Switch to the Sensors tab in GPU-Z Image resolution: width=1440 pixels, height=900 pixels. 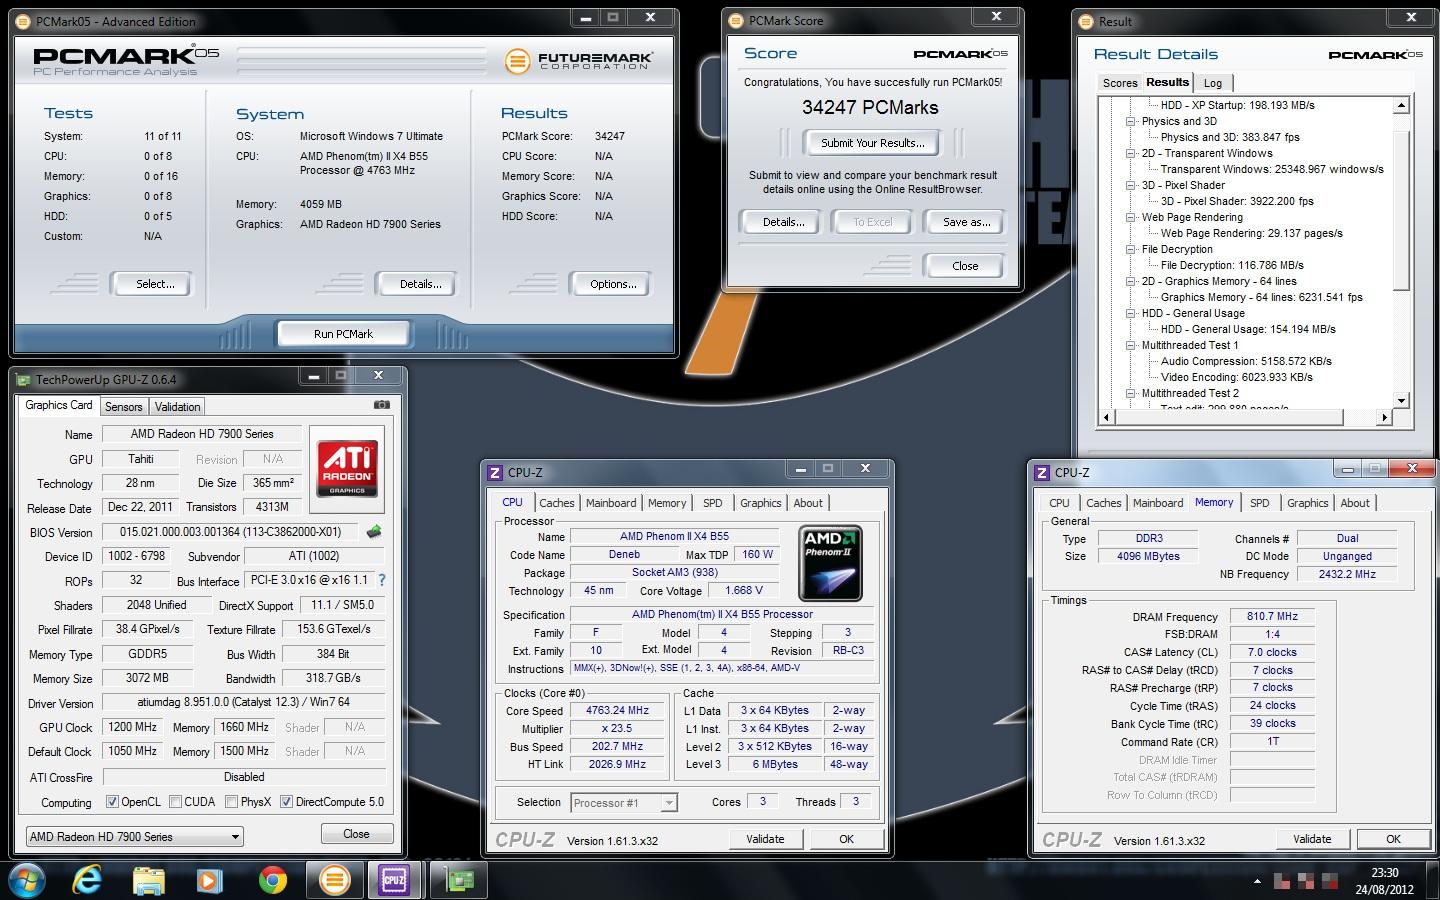click(124, 407)
